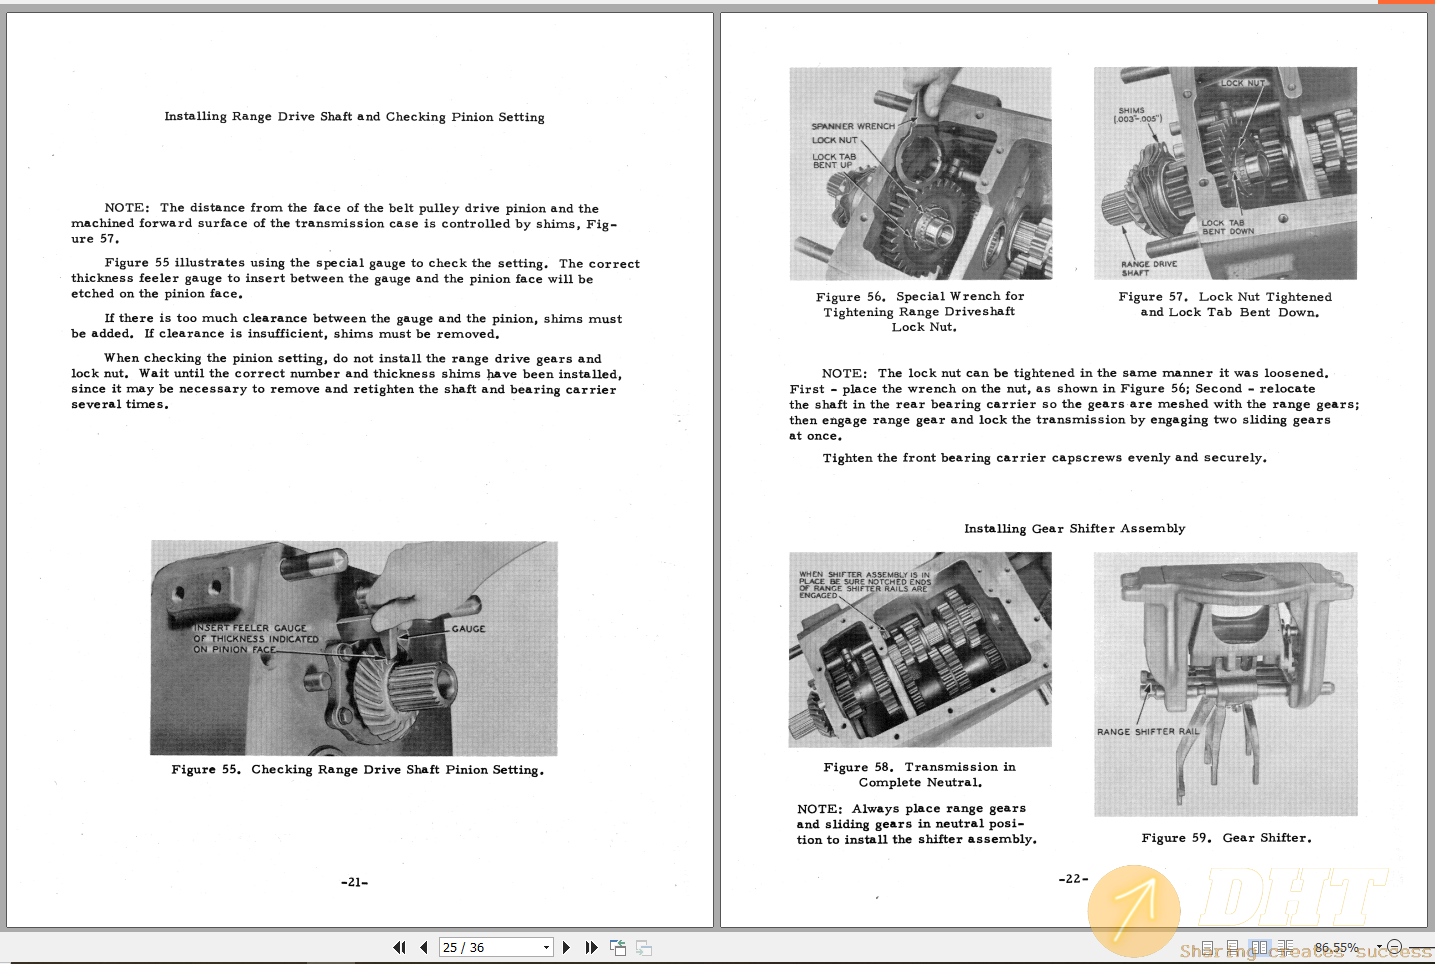This screenshot has width=1435, height=964.
Task: Open the zoom presets beside 86.55%
Action: [1379, 947]
